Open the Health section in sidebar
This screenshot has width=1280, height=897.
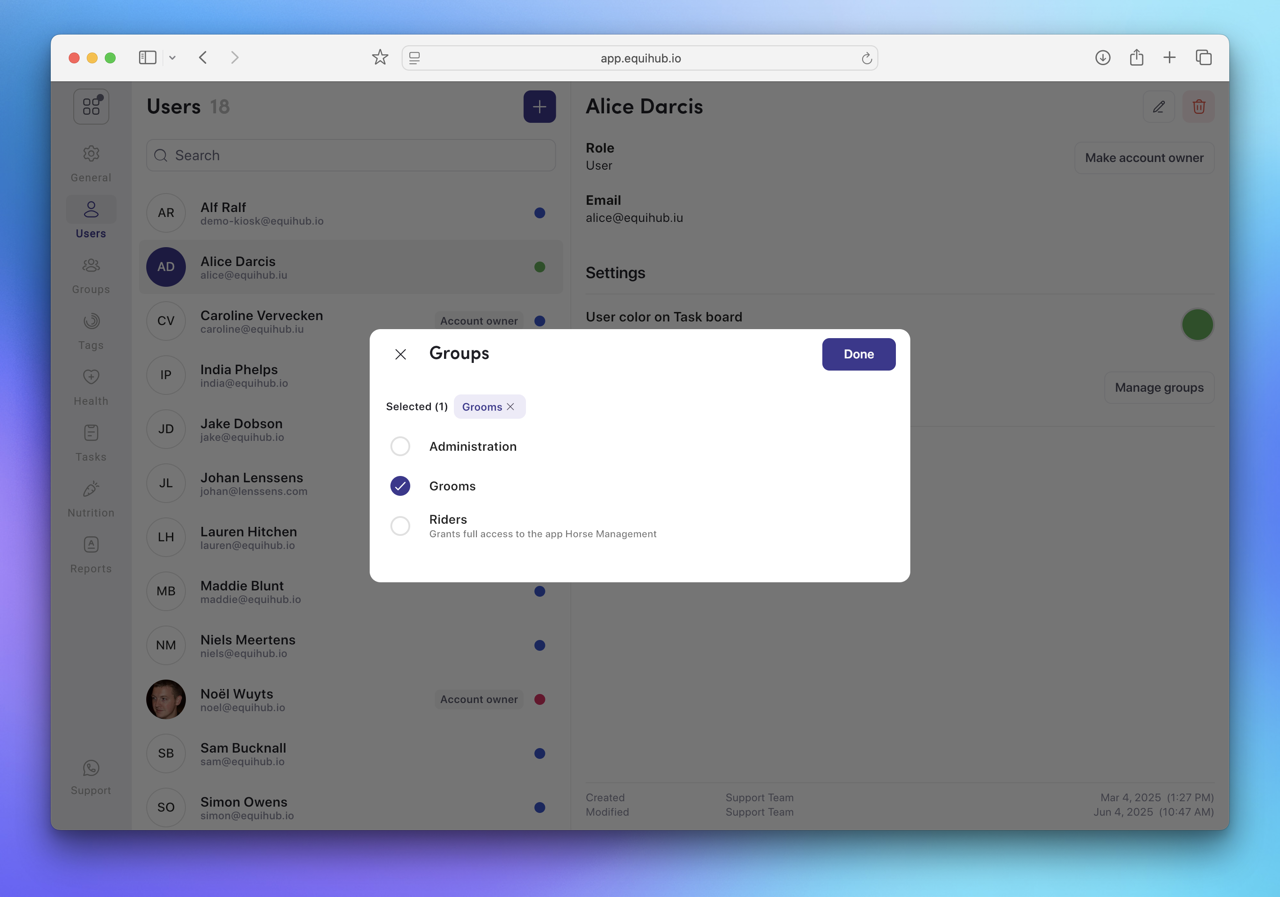[x=91, y=387]
